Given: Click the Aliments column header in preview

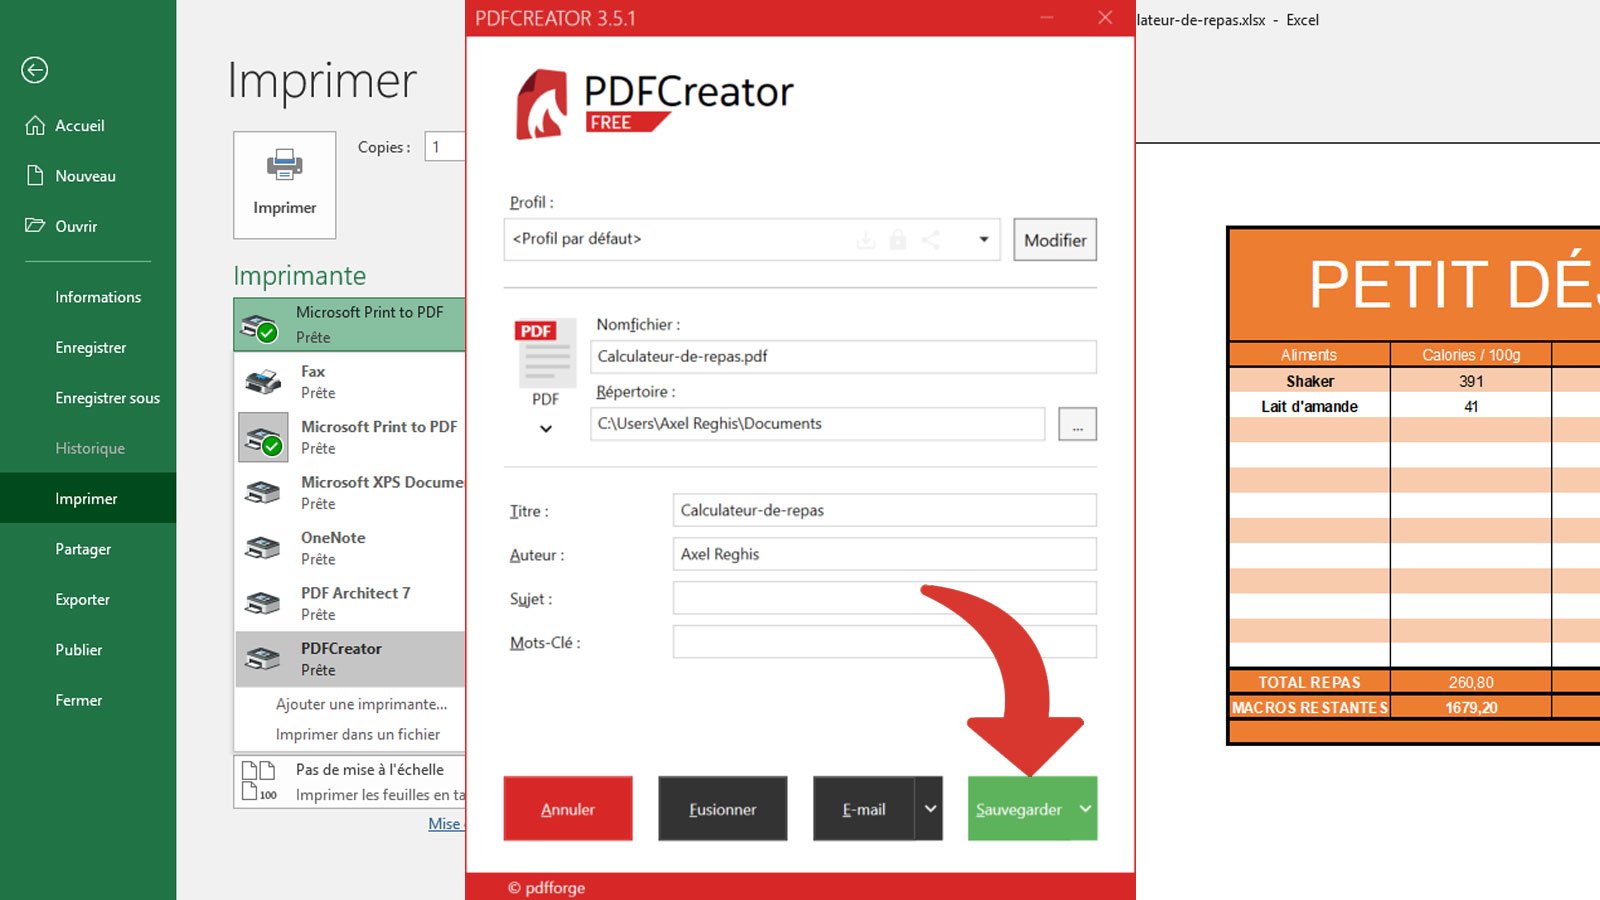Looking at the screenshot, I should [1310, 355].
